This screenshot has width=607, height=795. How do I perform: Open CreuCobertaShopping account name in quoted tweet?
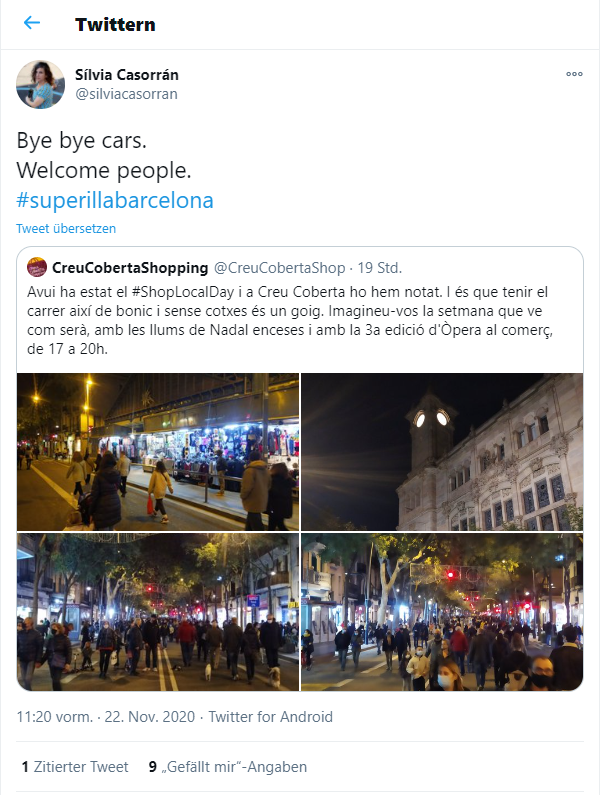pos(130,268)
